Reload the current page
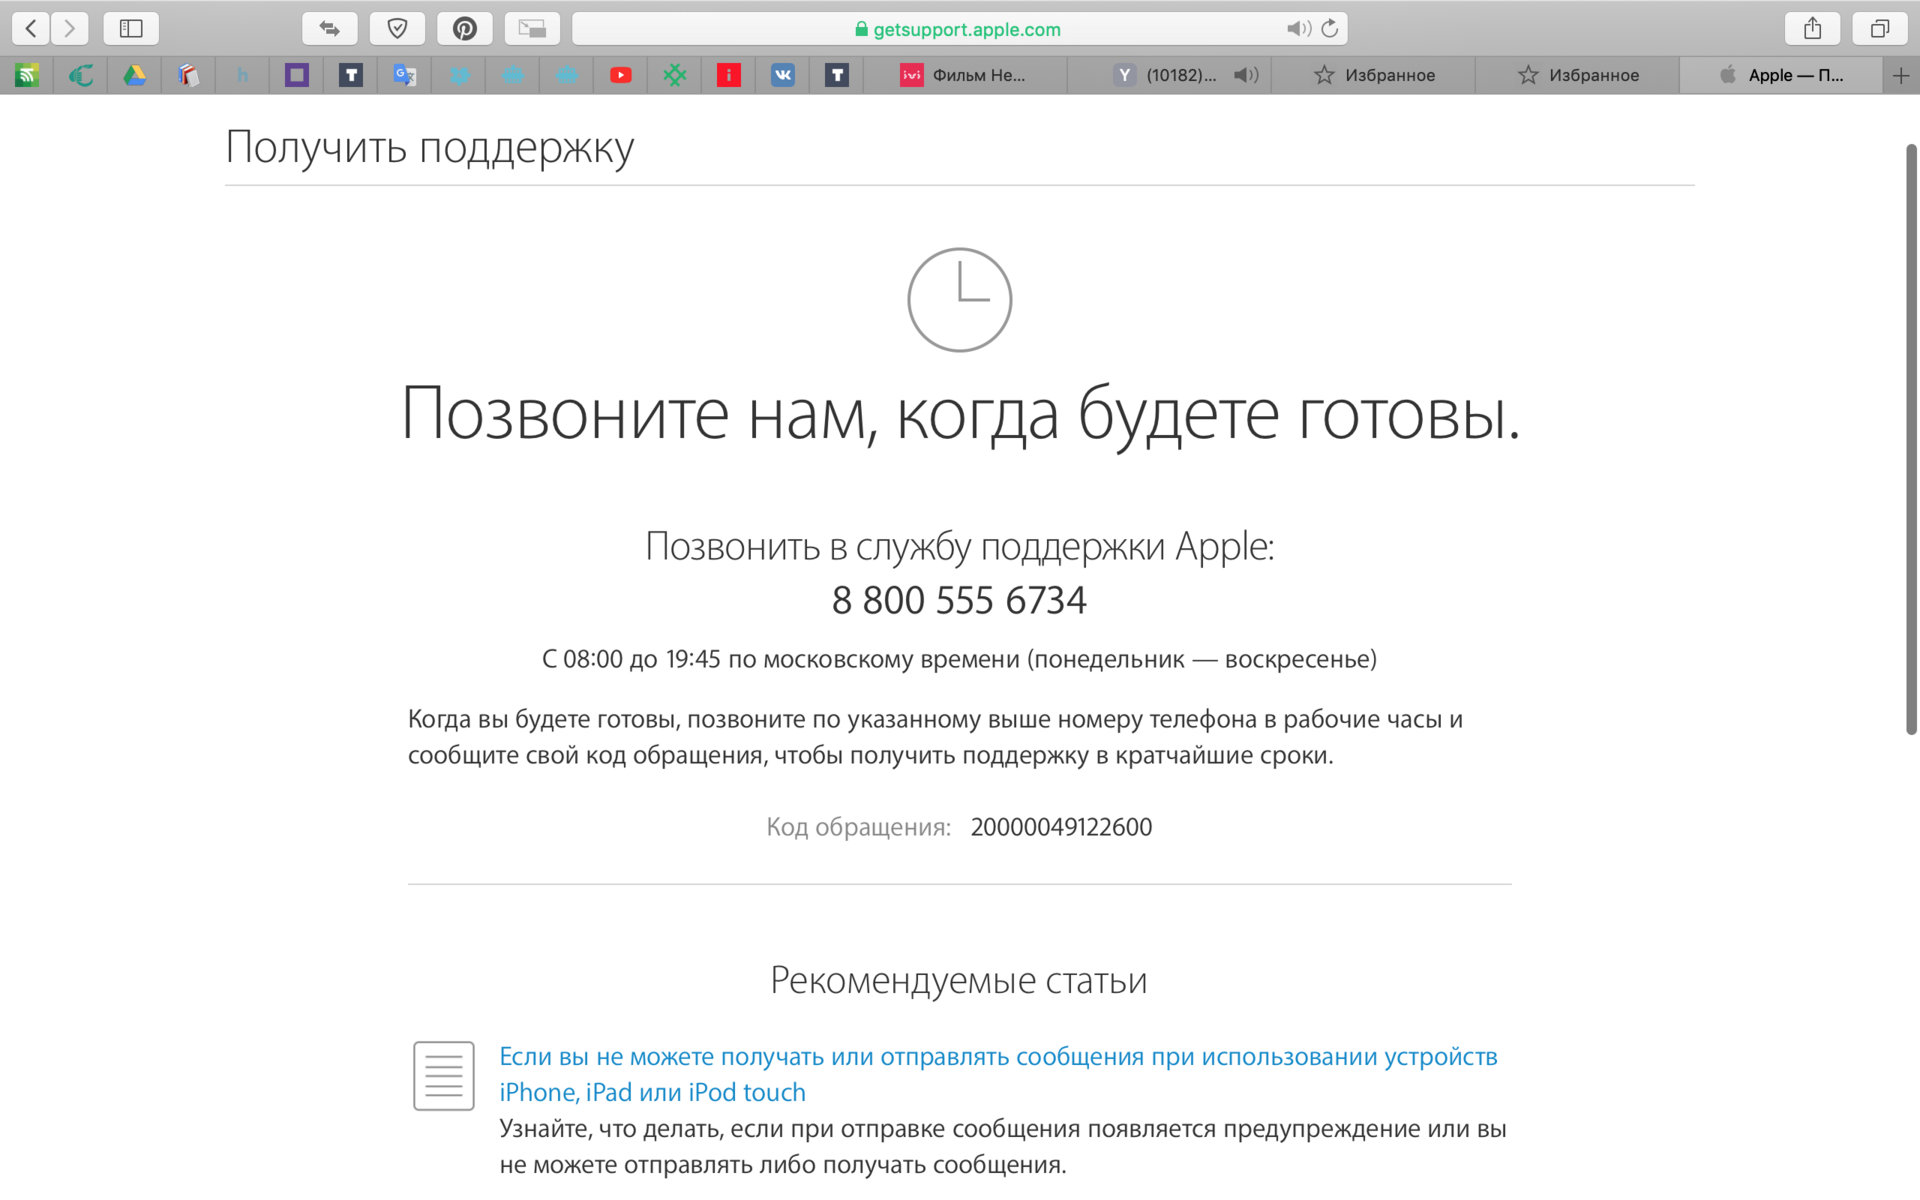Viewport: 1920px width, 1200px height. tap(1330, 29)
